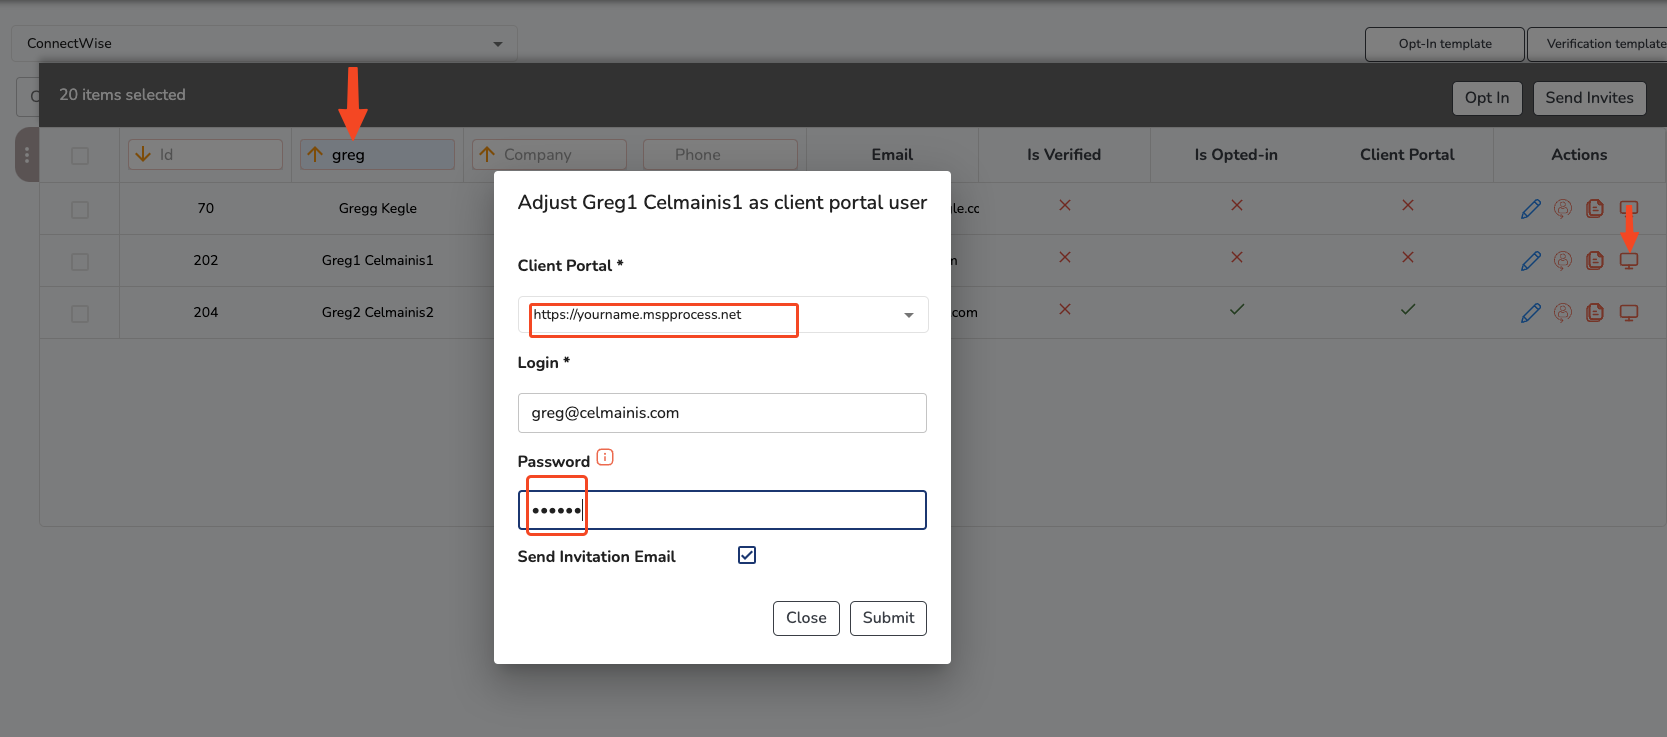1667x737 pixels.
Task: Click the Id column sort arrow
Action: 143,154
